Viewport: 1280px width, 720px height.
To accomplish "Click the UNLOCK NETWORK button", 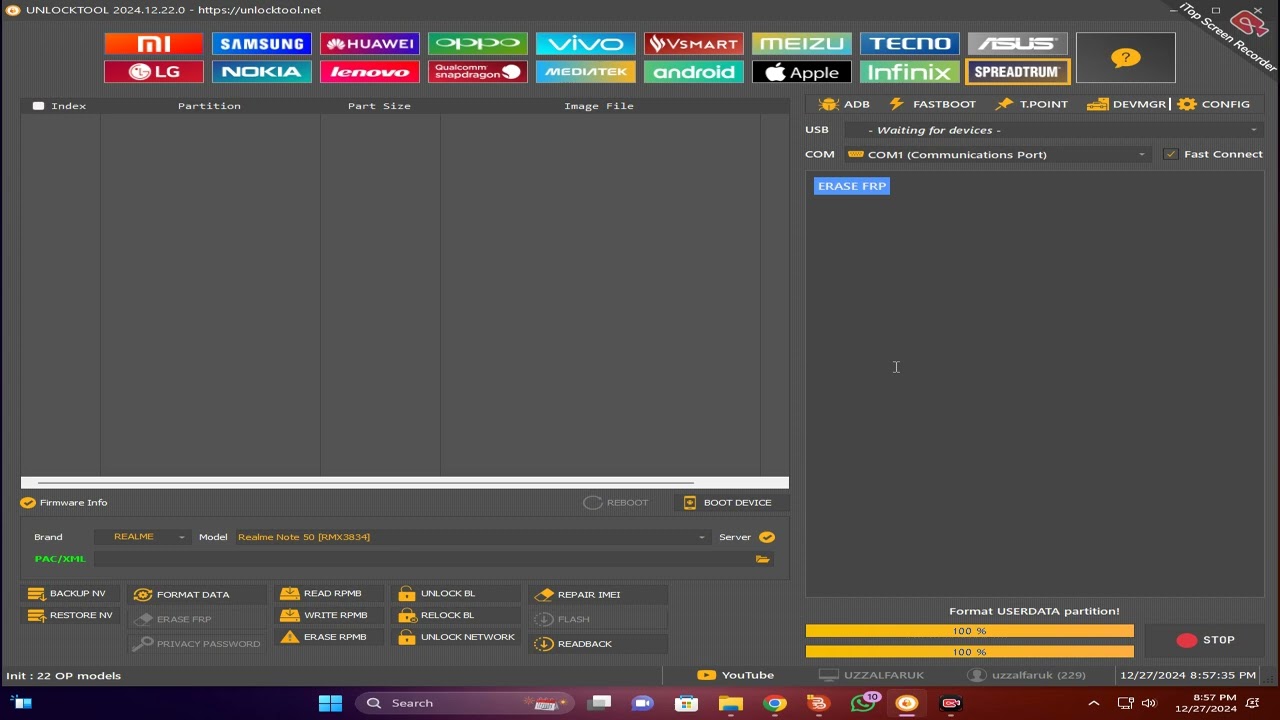I will tap(456, 638).
